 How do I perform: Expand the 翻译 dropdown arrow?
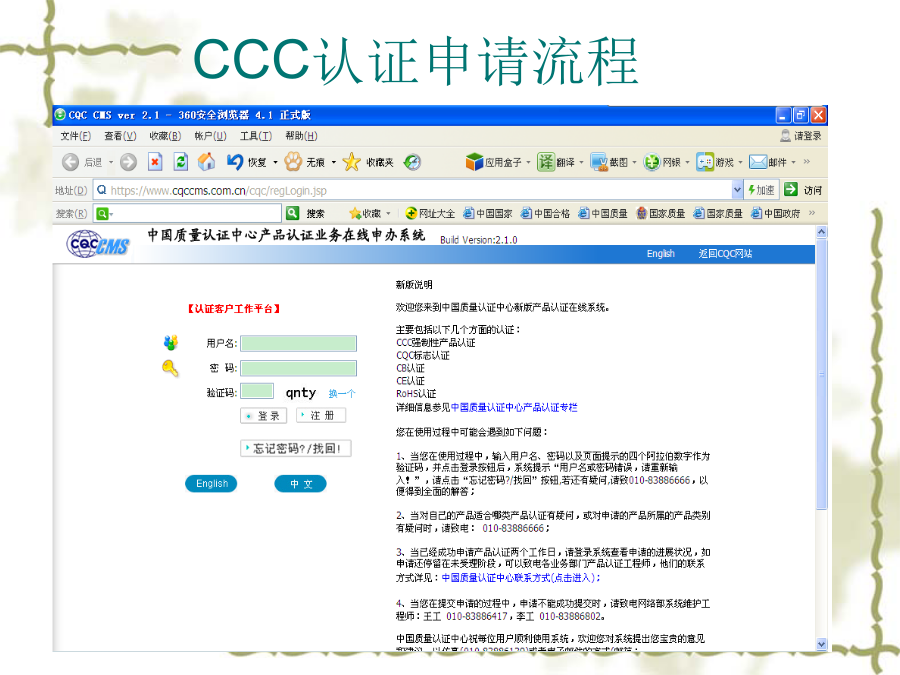[581, 163]
